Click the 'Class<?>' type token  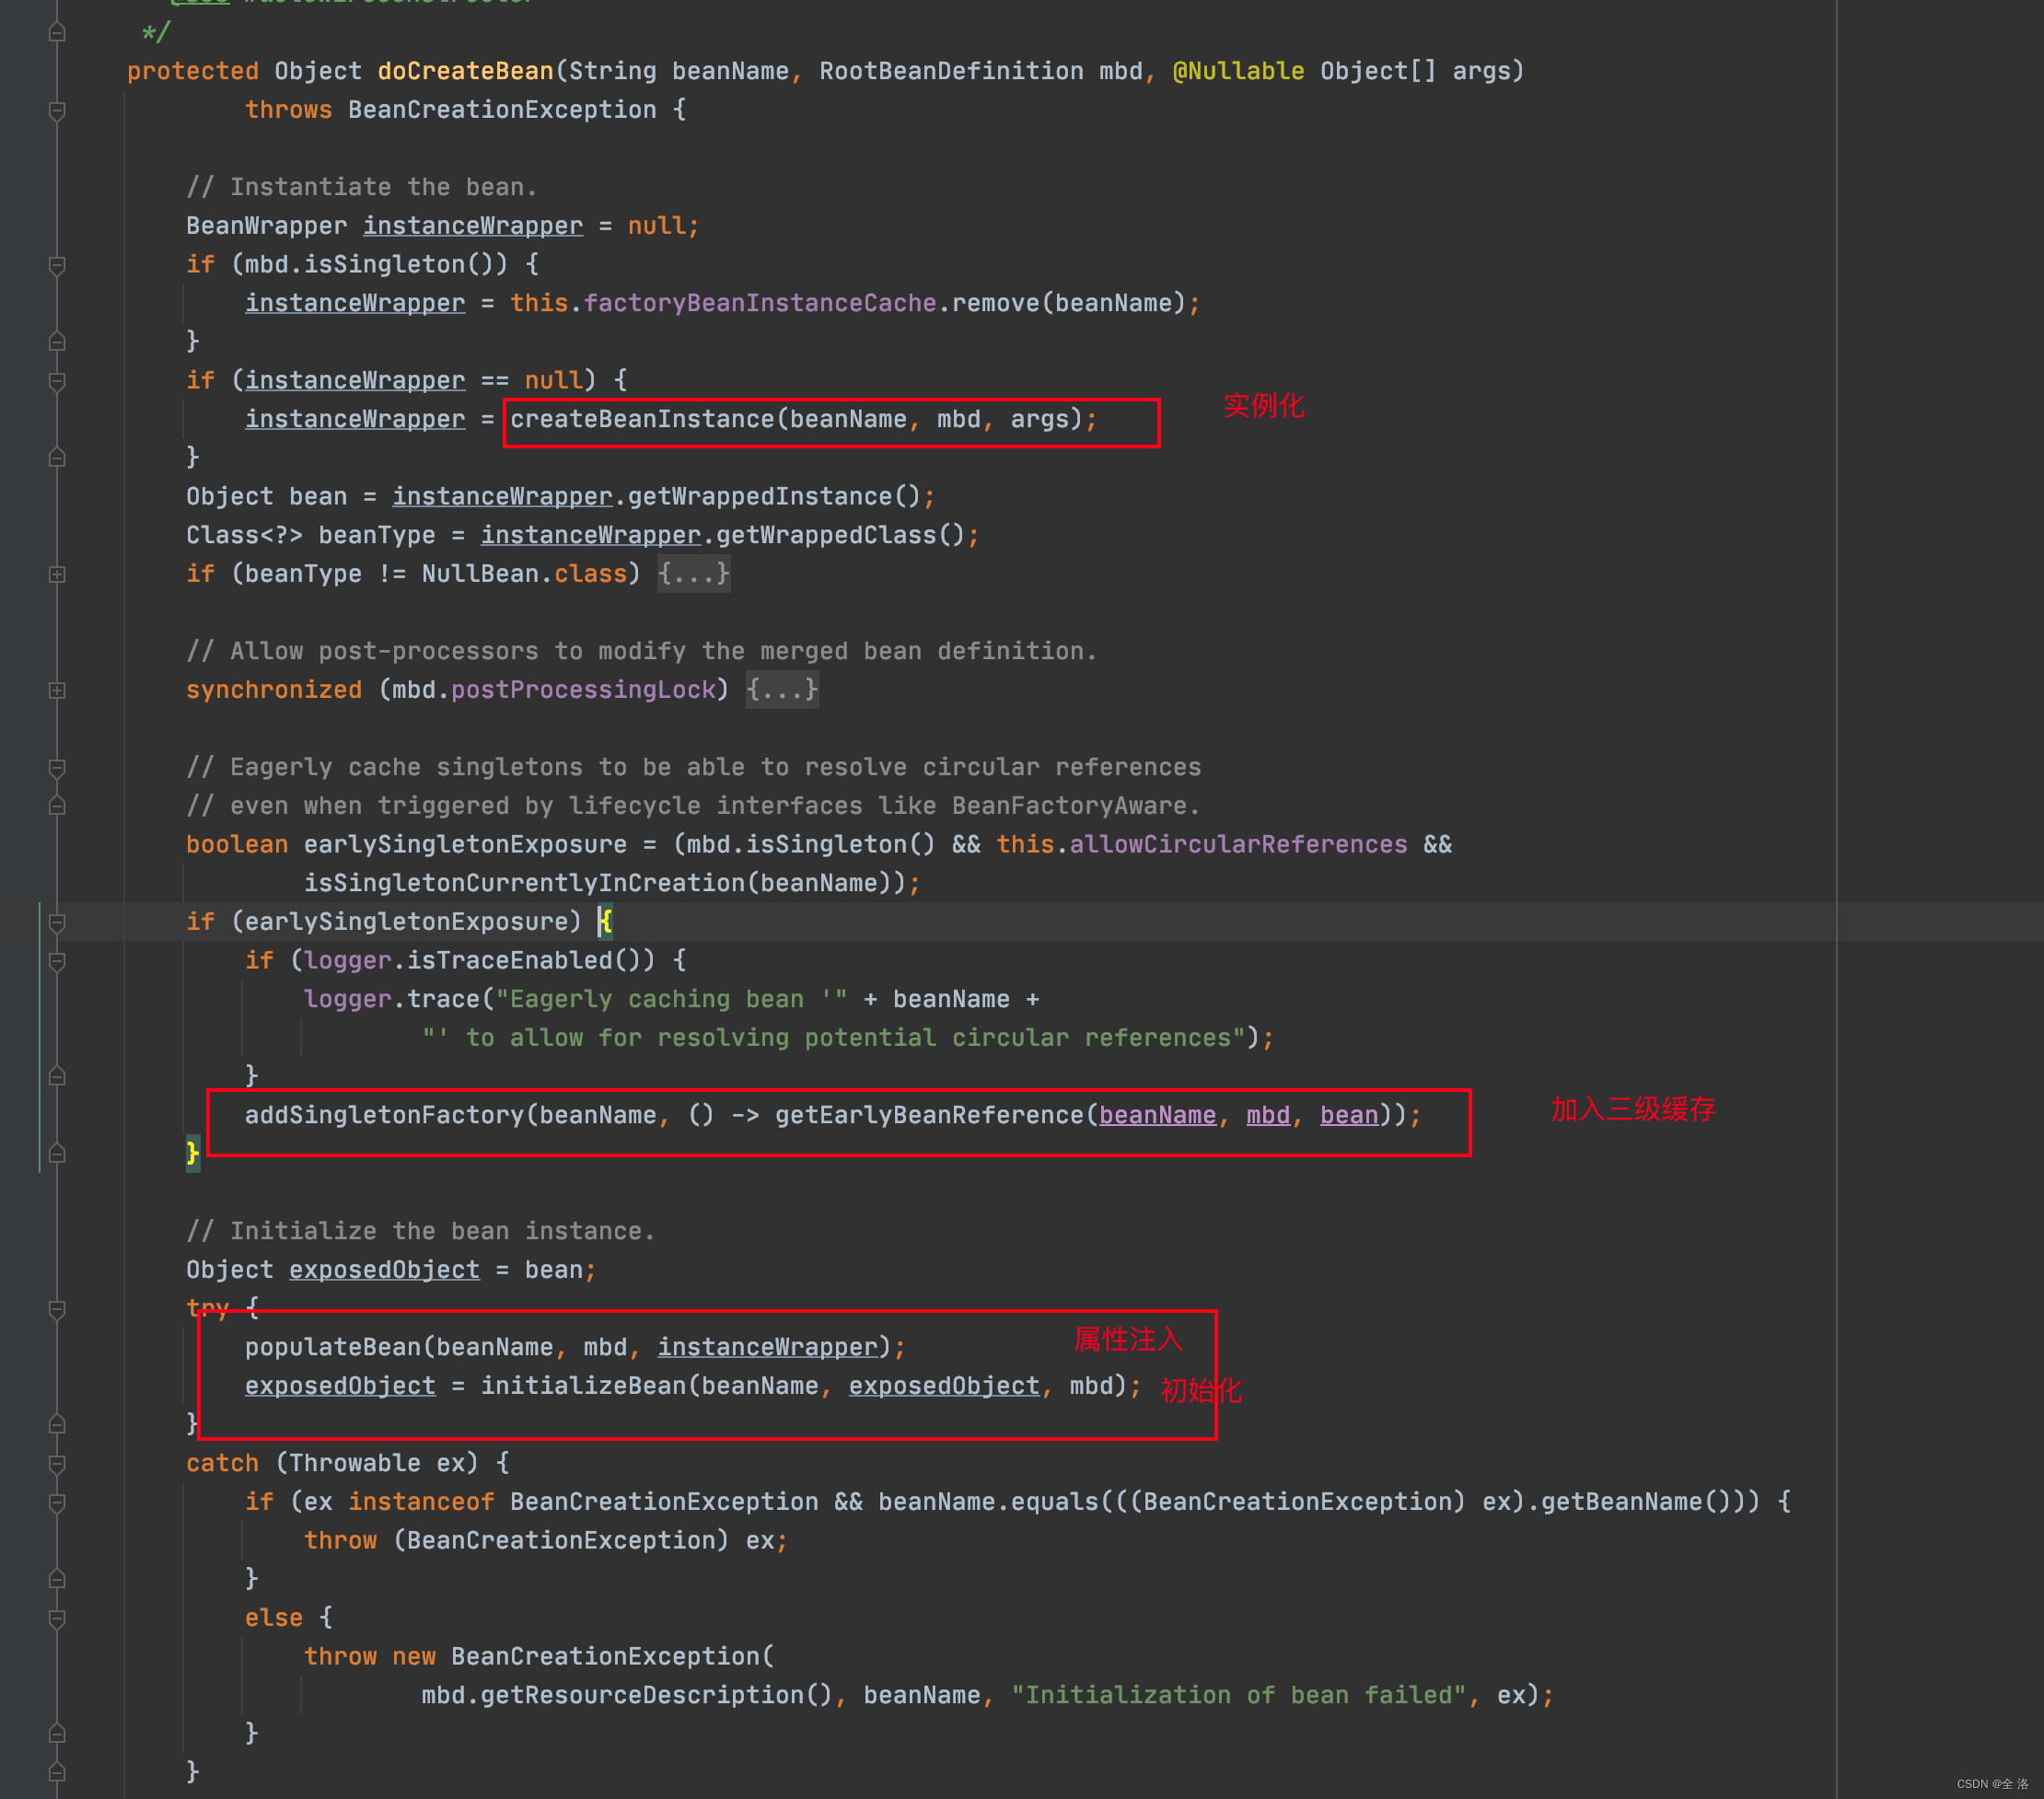tap(244, 535)
